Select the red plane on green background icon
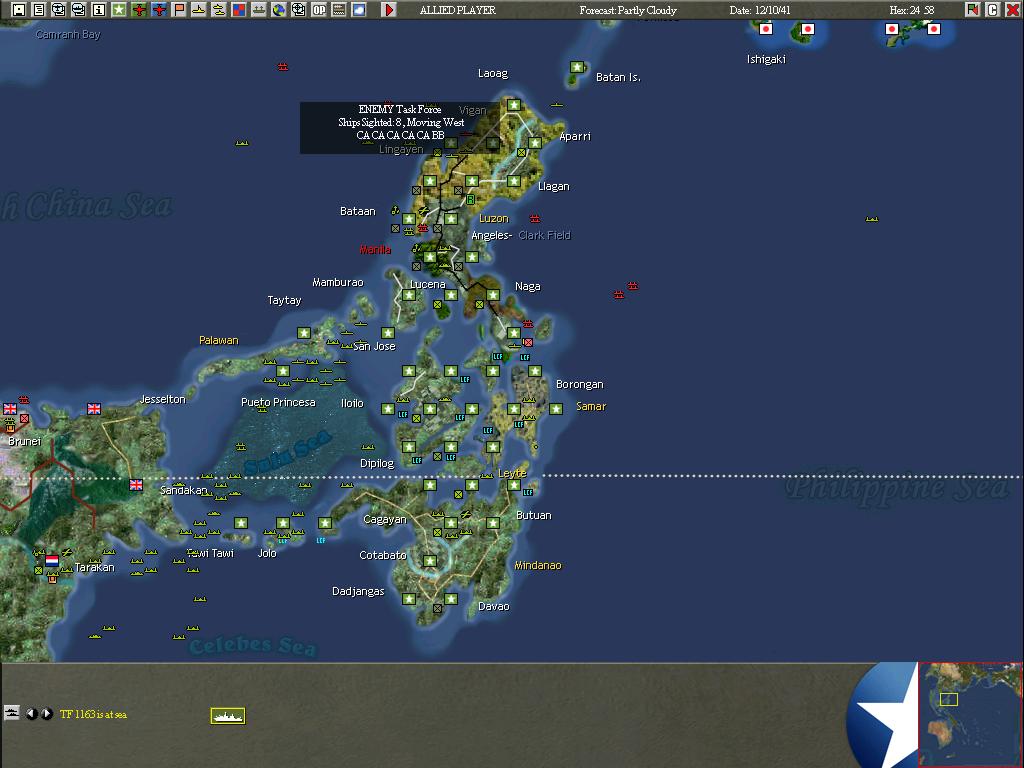Viewport: 1024px width, 768px height. tap(139, 10)
